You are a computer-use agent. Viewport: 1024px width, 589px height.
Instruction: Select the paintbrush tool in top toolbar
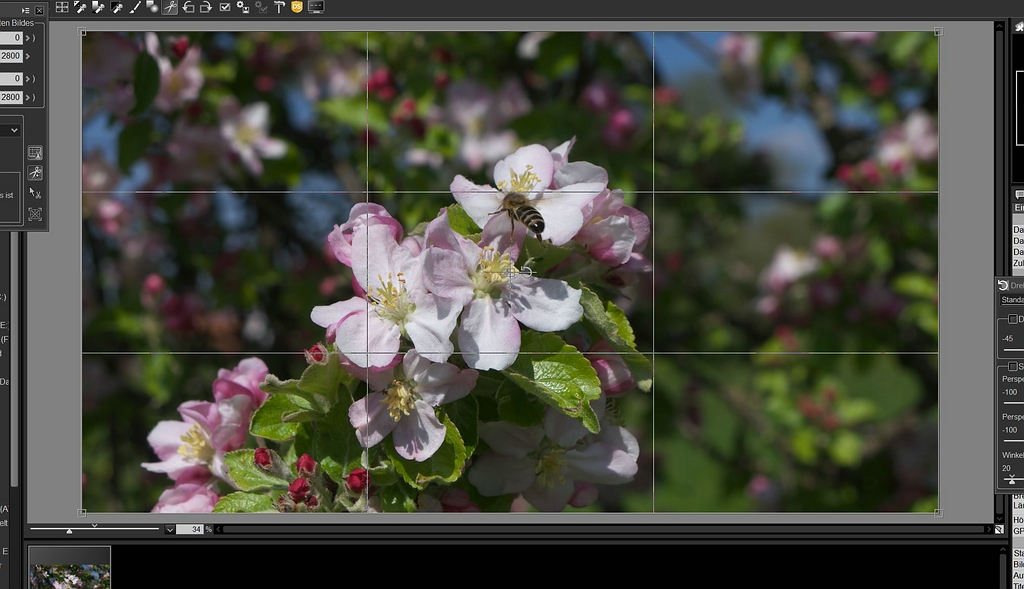pos(134,7)
